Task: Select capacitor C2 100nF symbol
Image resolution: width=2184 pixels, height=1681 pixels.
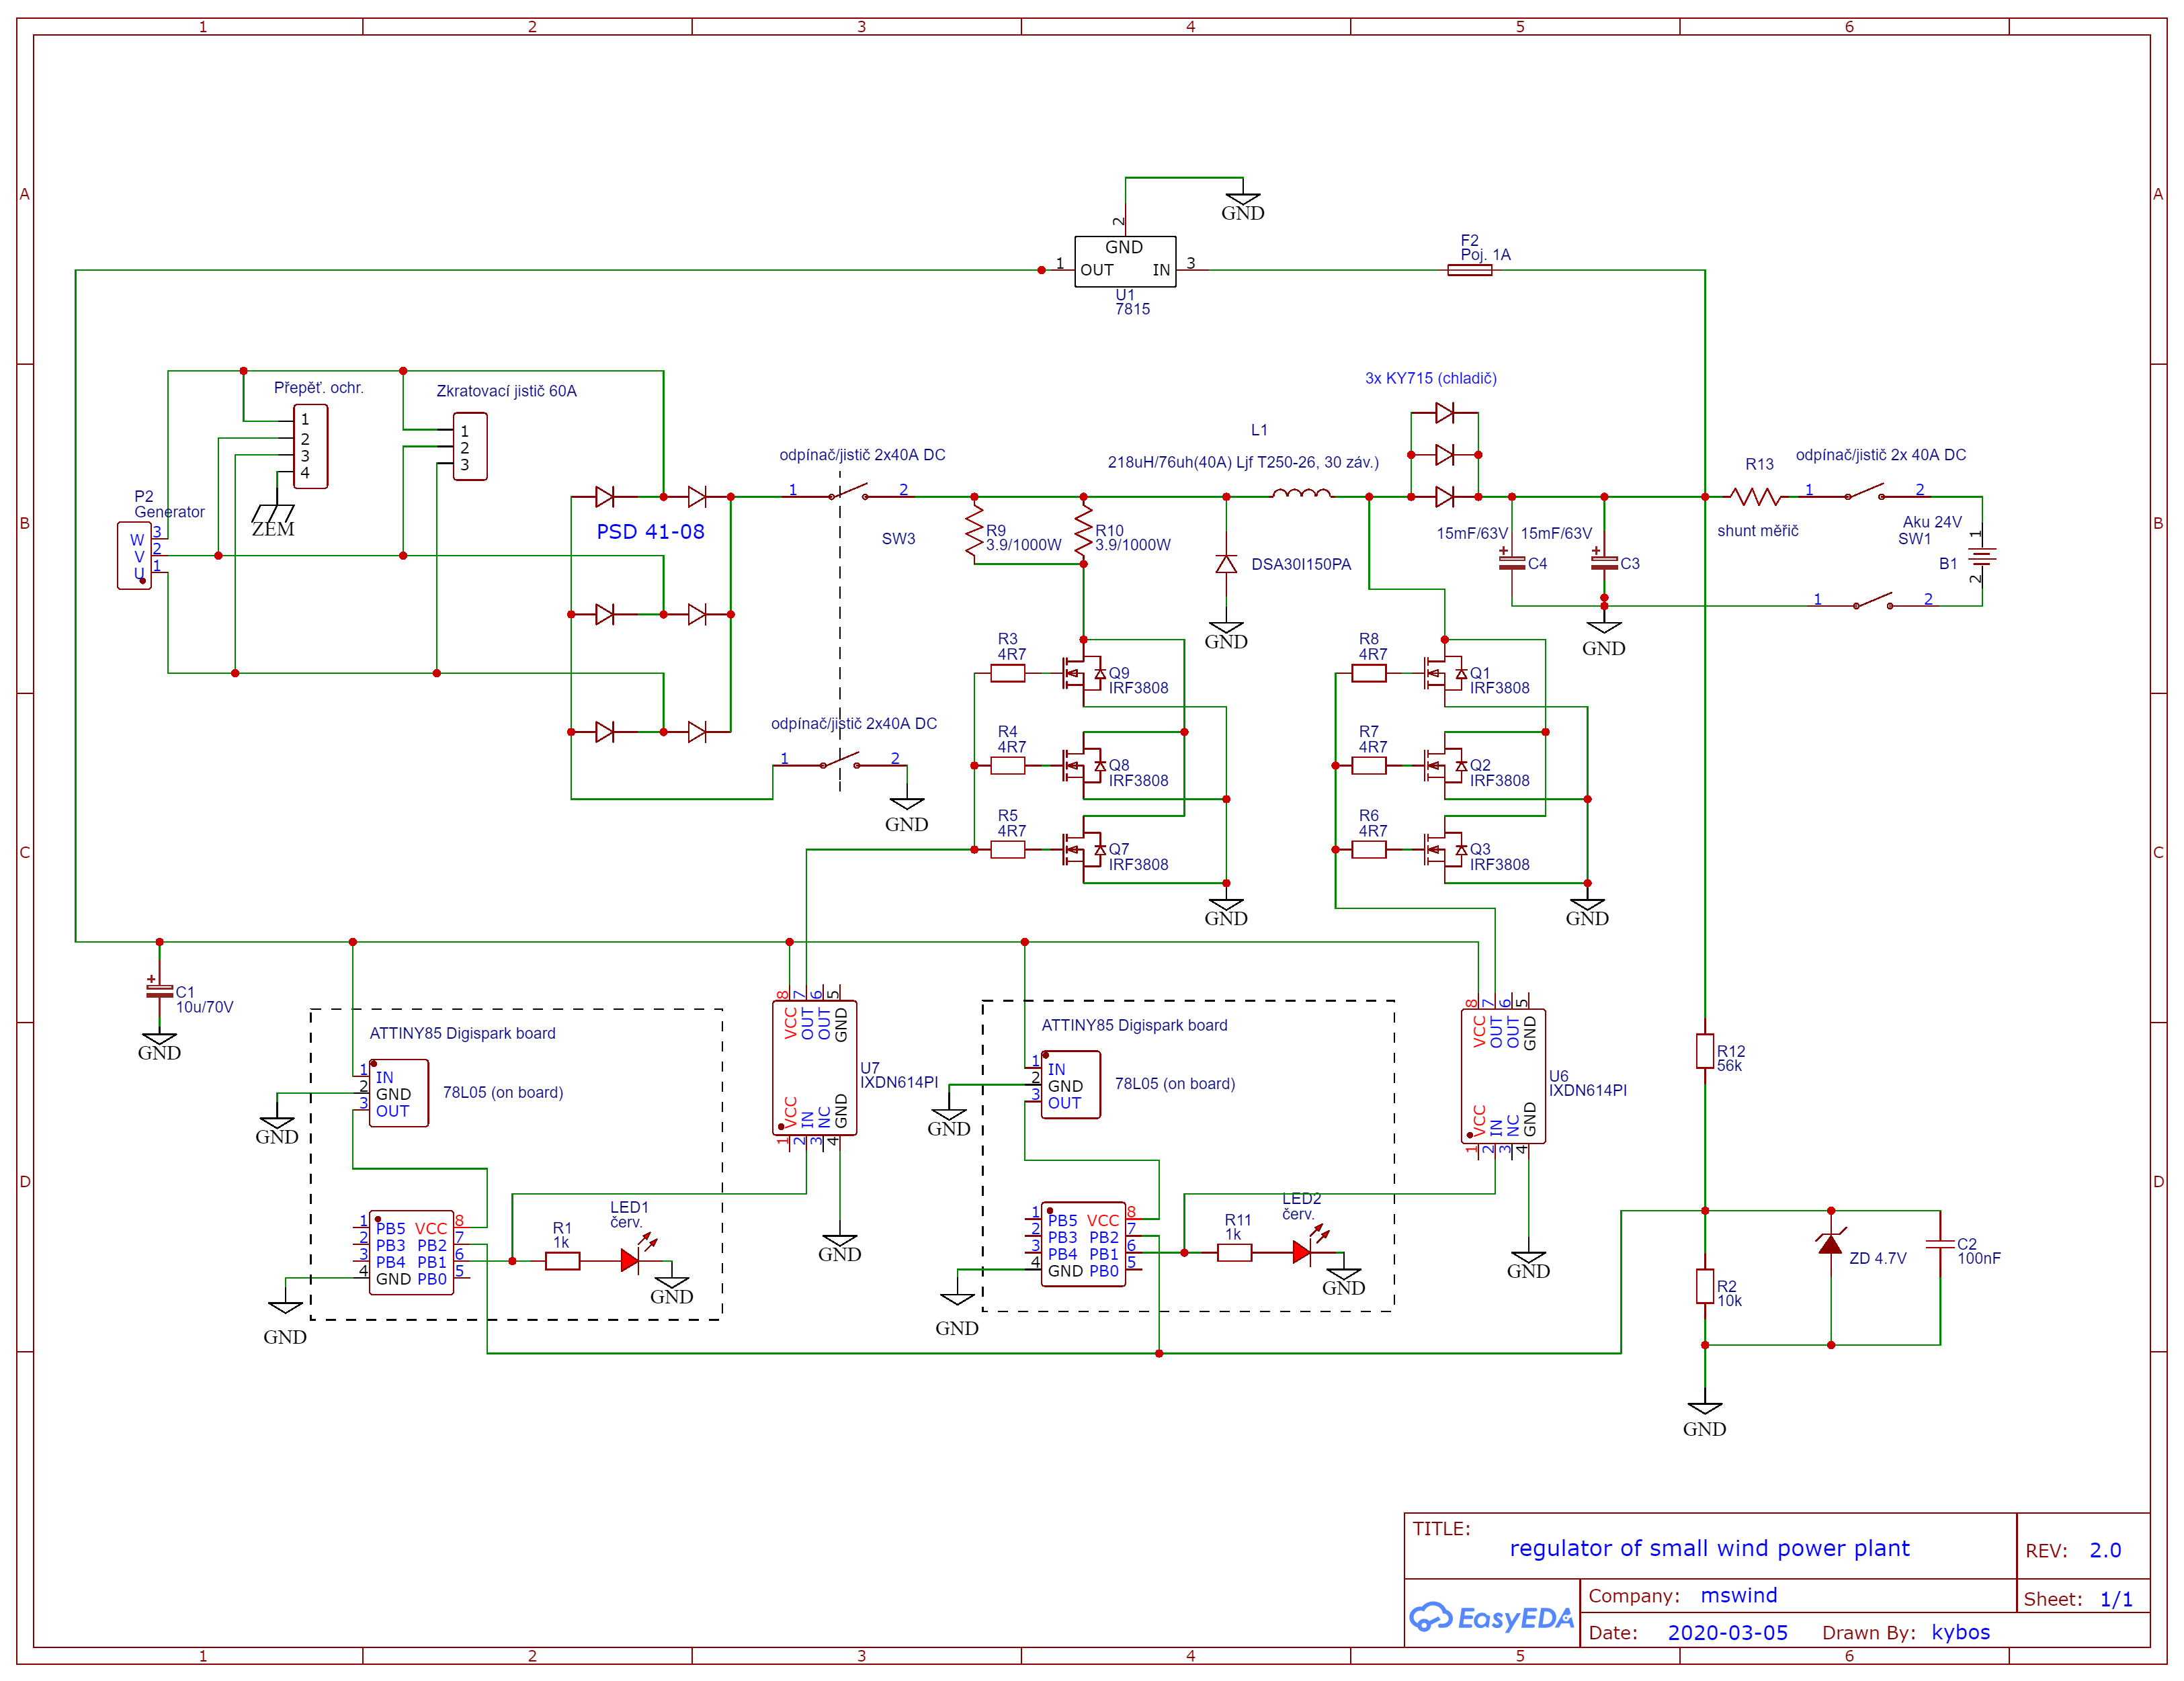Action: 1940,1244
